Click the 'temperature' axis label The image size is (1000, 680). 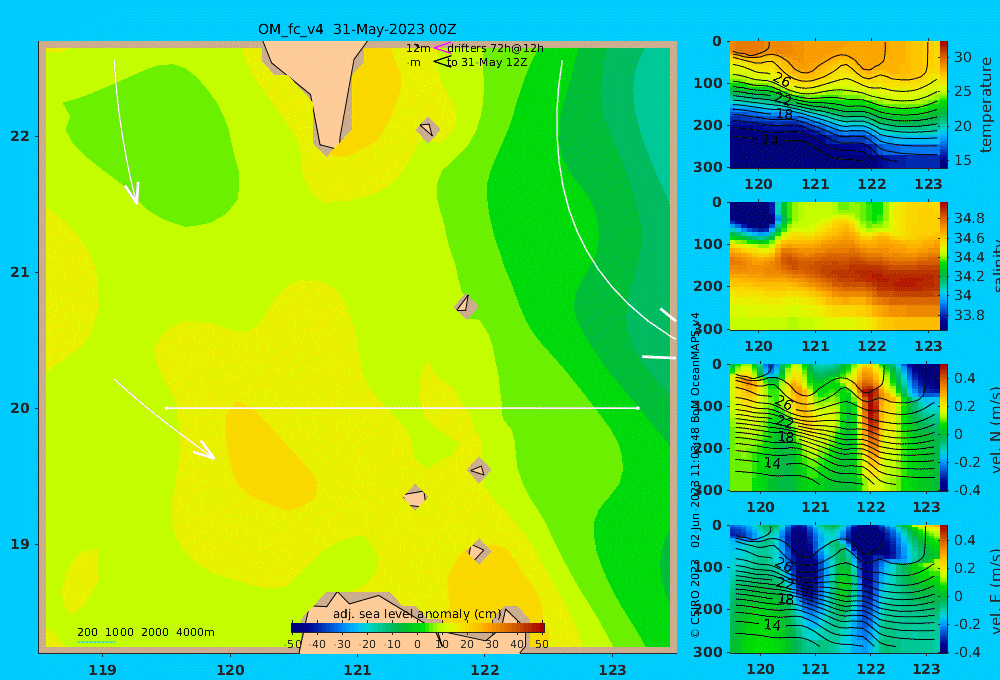coord(986,105)
